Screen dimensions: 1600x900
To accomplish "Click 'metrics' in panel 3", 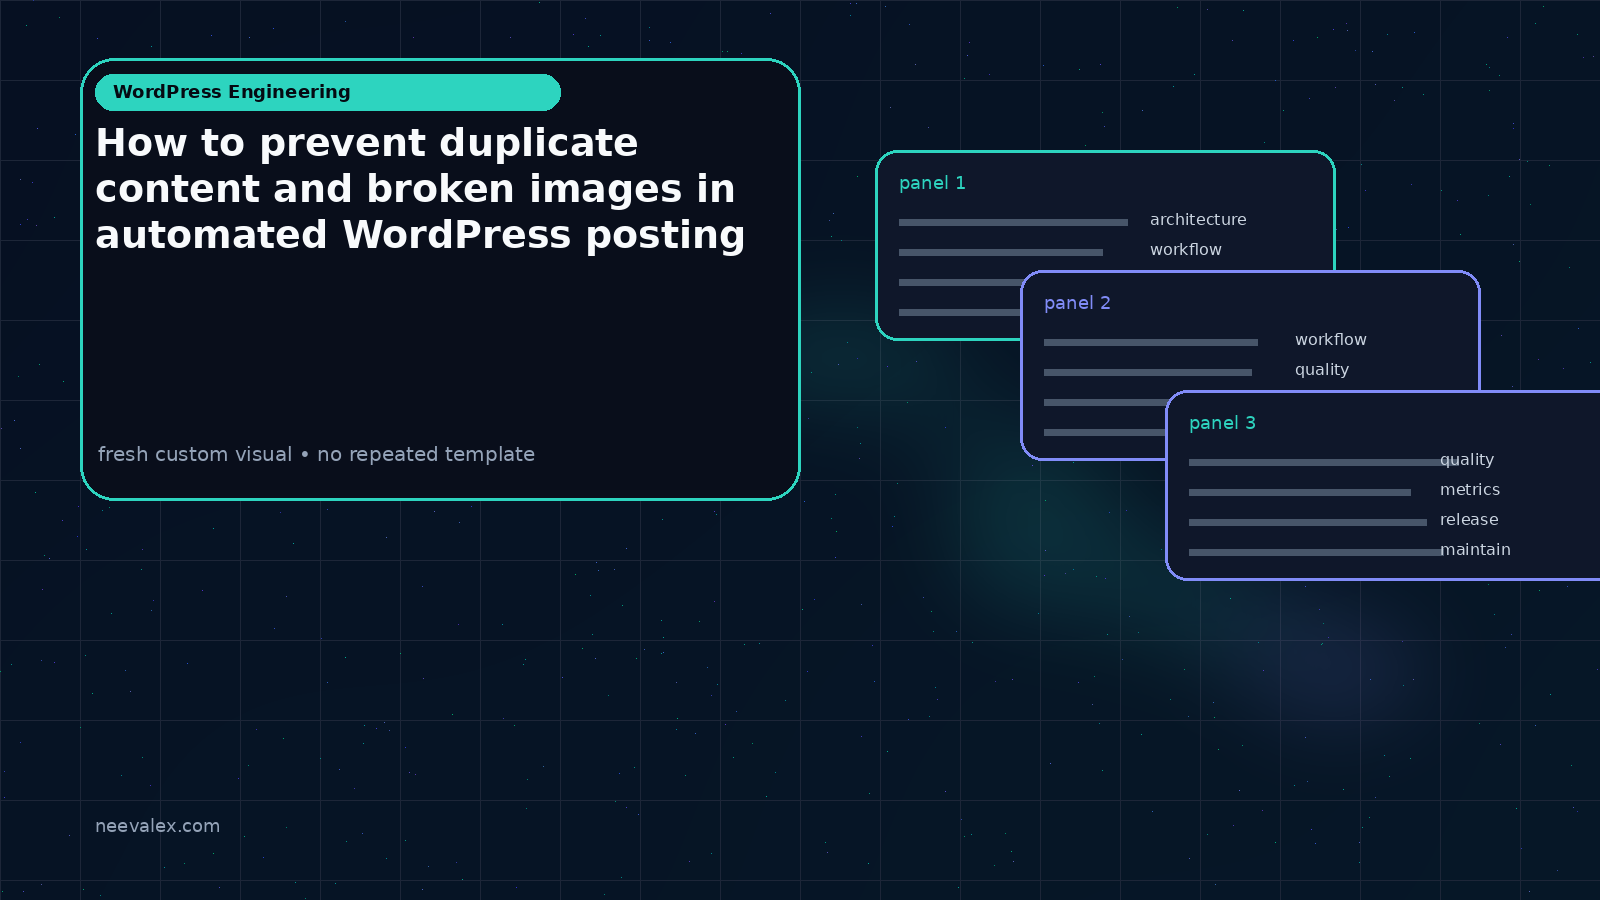I will click(x=1470, y=489).
